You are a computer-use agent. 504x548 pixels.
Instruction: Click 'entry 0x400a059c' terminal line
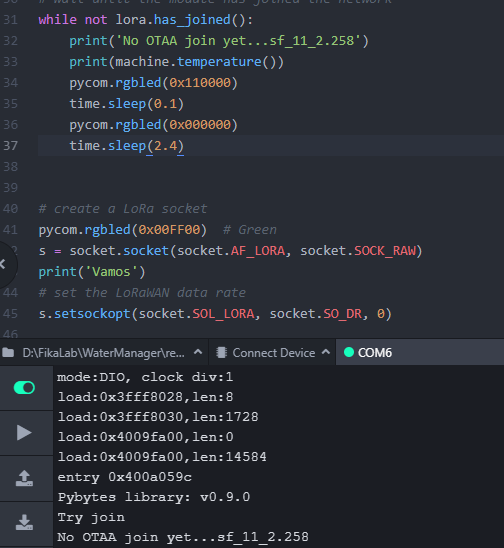click(124, 477)
